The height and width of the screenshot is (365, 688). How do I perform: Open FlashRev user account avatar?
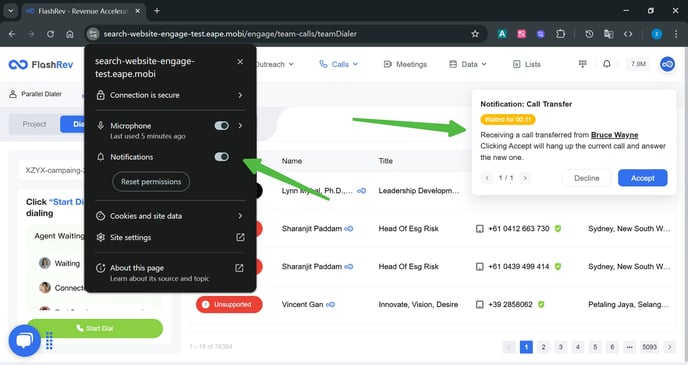pos(667,64)
